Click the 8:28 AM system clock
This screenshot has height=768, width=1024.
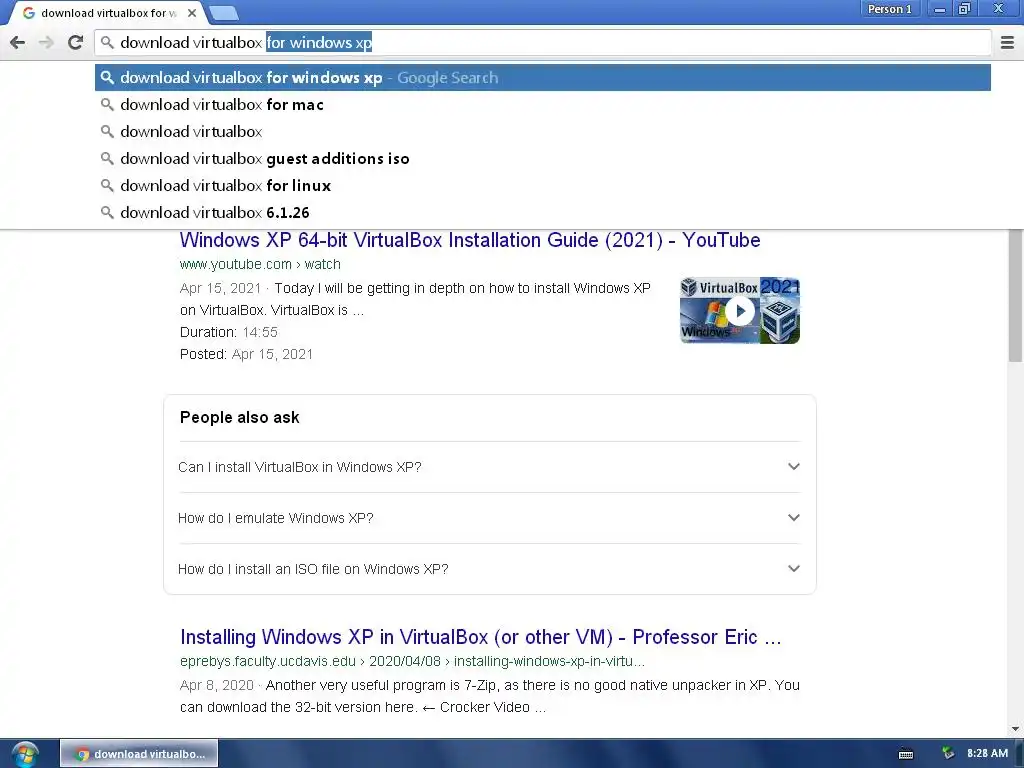[987, 754]
